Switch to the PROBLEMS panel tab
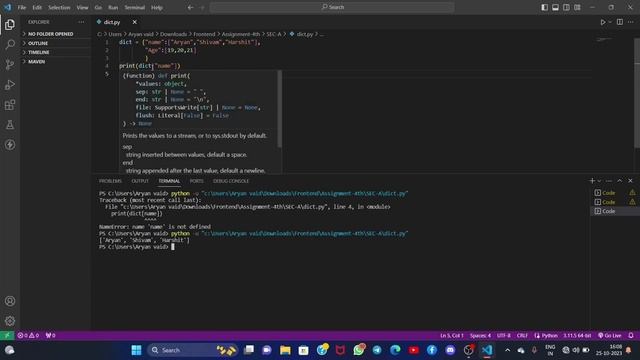 (110, 181)
